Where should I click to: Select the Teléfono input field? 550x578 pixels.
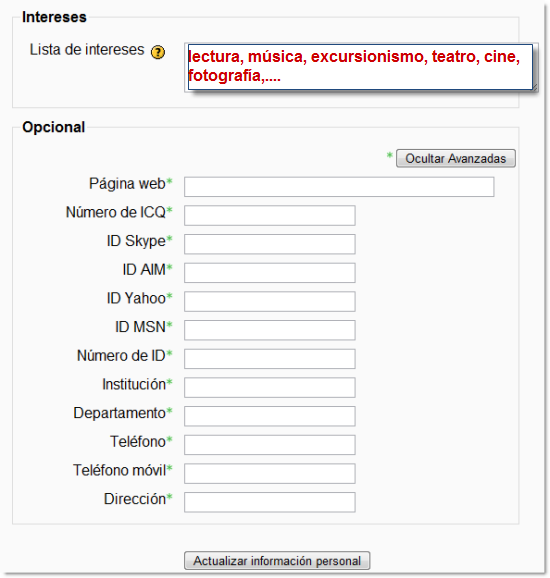(270, 445)
